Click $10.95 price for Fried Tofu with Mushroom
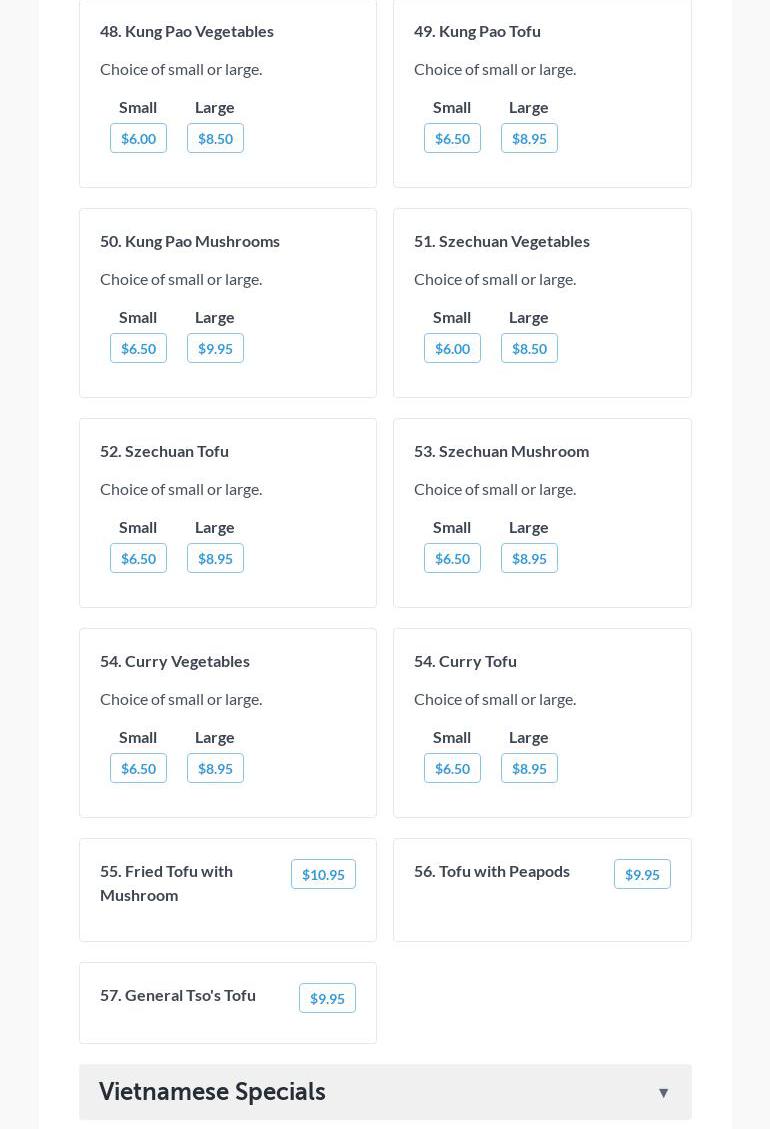The image size is (770, 1129). point(323,874)
